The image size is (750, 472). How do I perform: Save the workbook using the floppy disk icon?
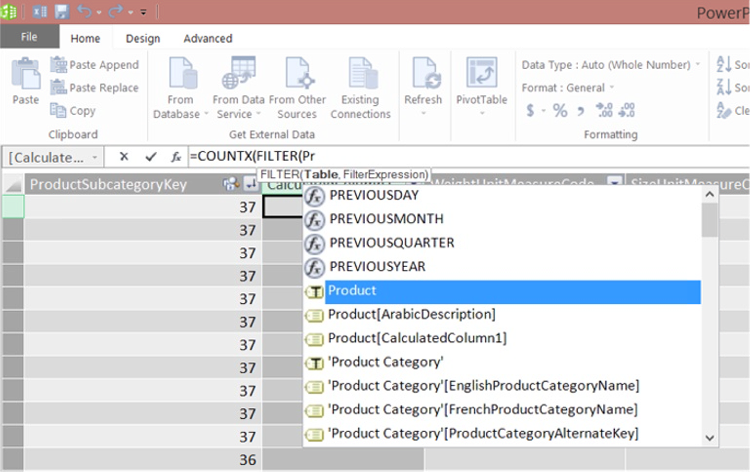[61, 11]
